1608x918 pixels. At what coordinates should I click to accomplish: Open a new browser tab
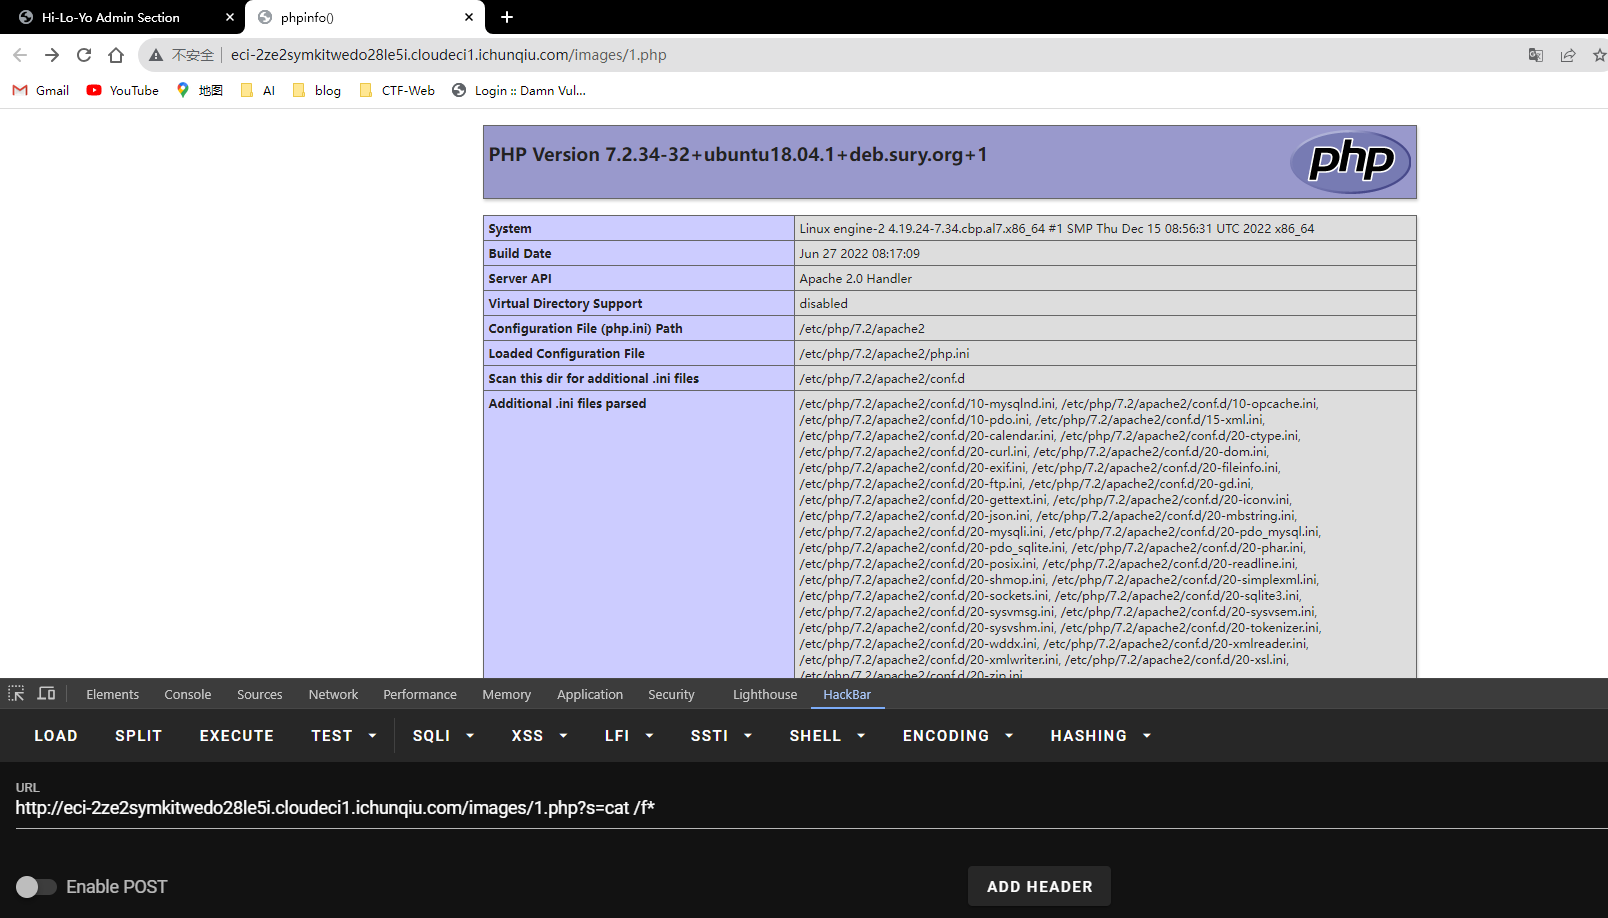(507, 17)
